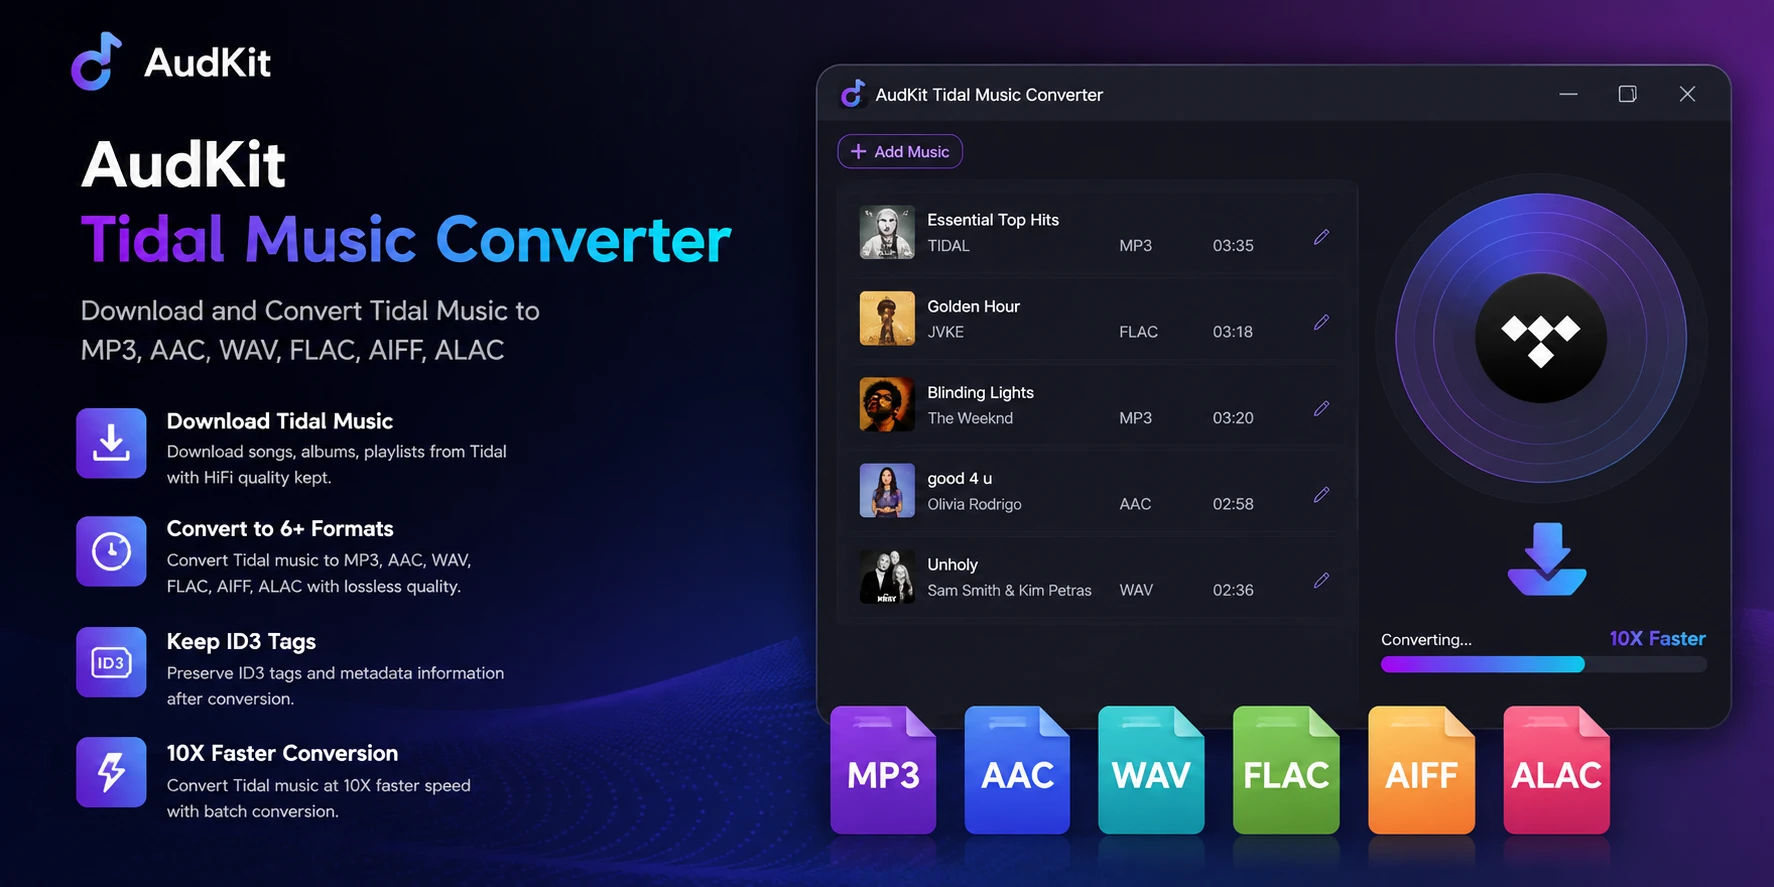Screen dimensions: 1774x887
Task: Select the Essential Top Hits title
Action: pos(993,220)
